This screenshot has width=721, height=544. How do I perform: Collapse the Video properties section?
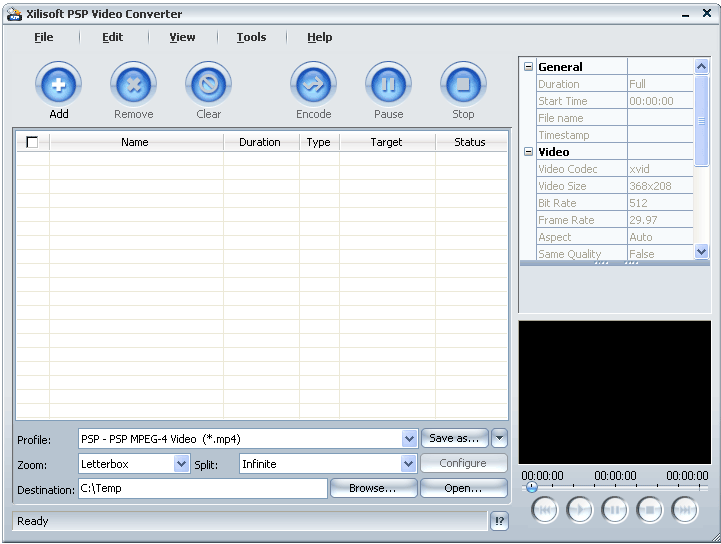(x=529, y=152)
